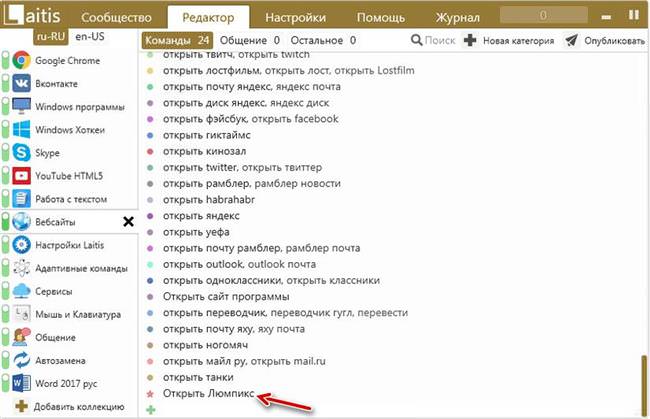
Task: Click the command list vertical scrollbar
Action: click(x=644, y=385)
